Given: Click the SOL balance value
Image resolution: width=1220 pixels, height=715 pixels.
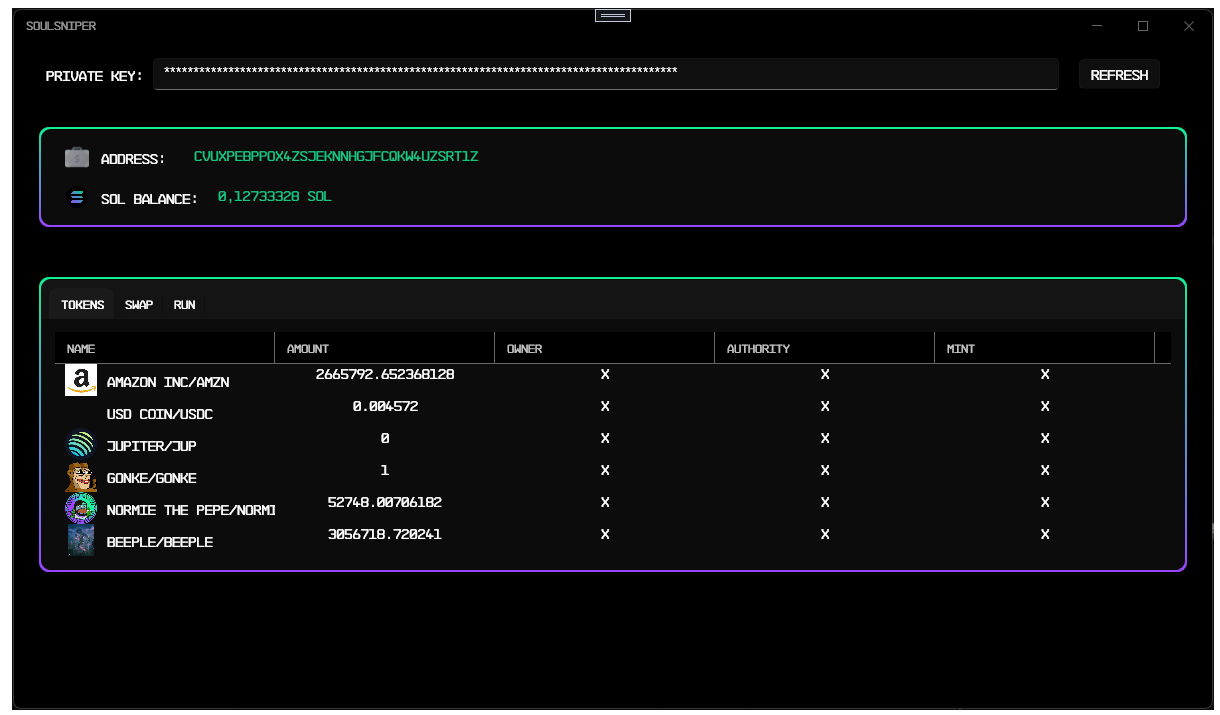Looking at the screenshot, I should pos(272,196).
